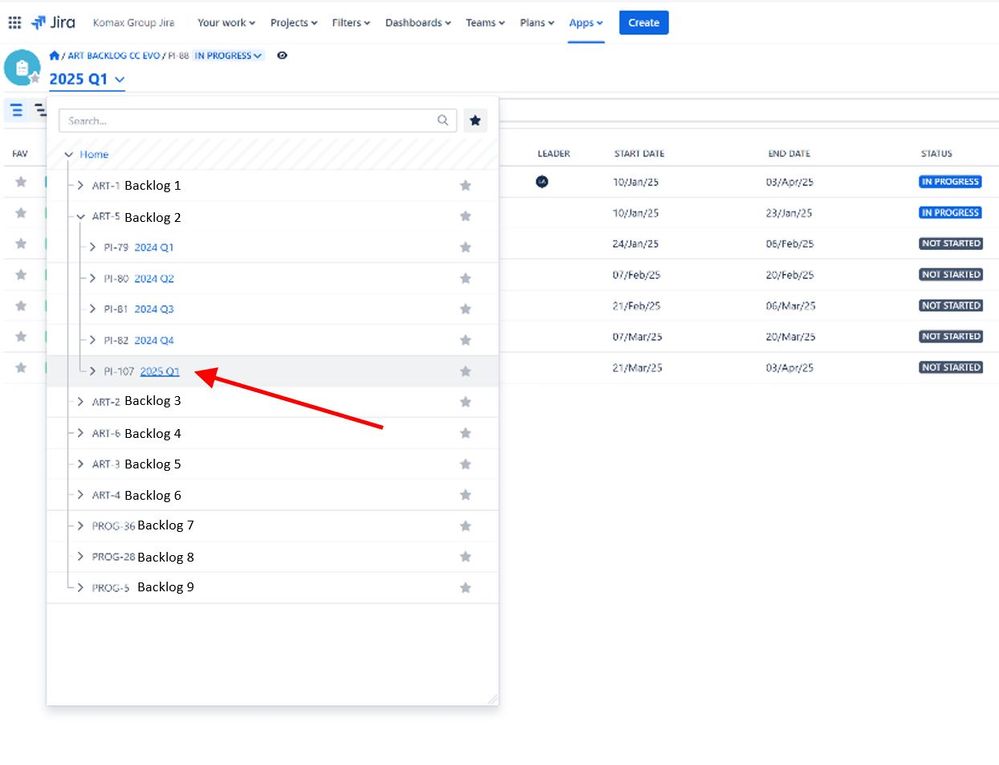Click the home breadcrumb icon
999x765 pixels.
[54, 55]
